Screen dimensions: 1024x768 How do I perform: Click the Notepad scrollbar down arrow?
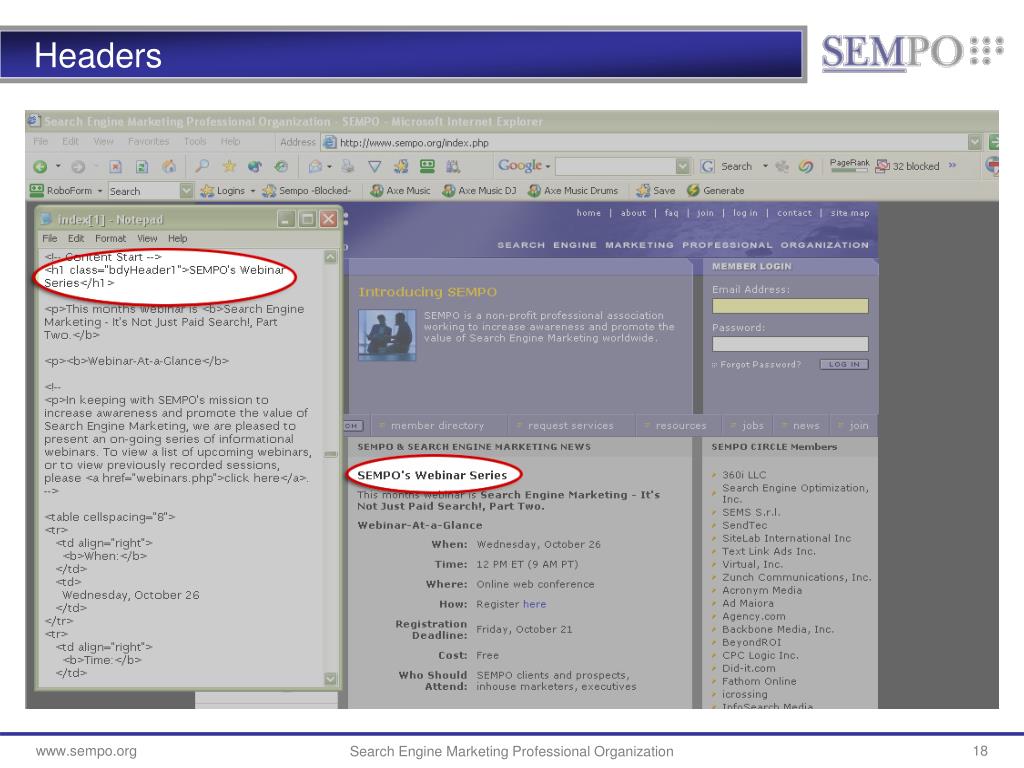click(330, 679)
